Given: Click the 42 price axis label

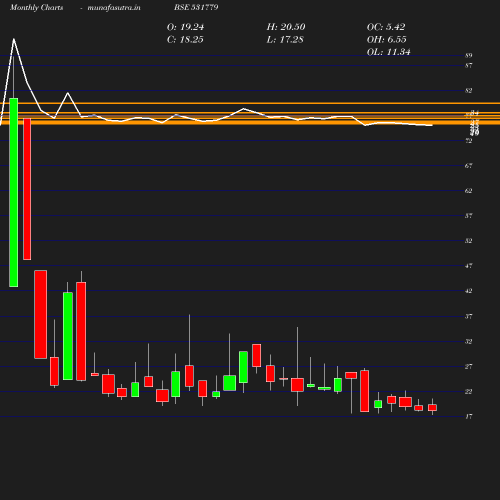Looking at the screenshot, I should click(469, 291).
